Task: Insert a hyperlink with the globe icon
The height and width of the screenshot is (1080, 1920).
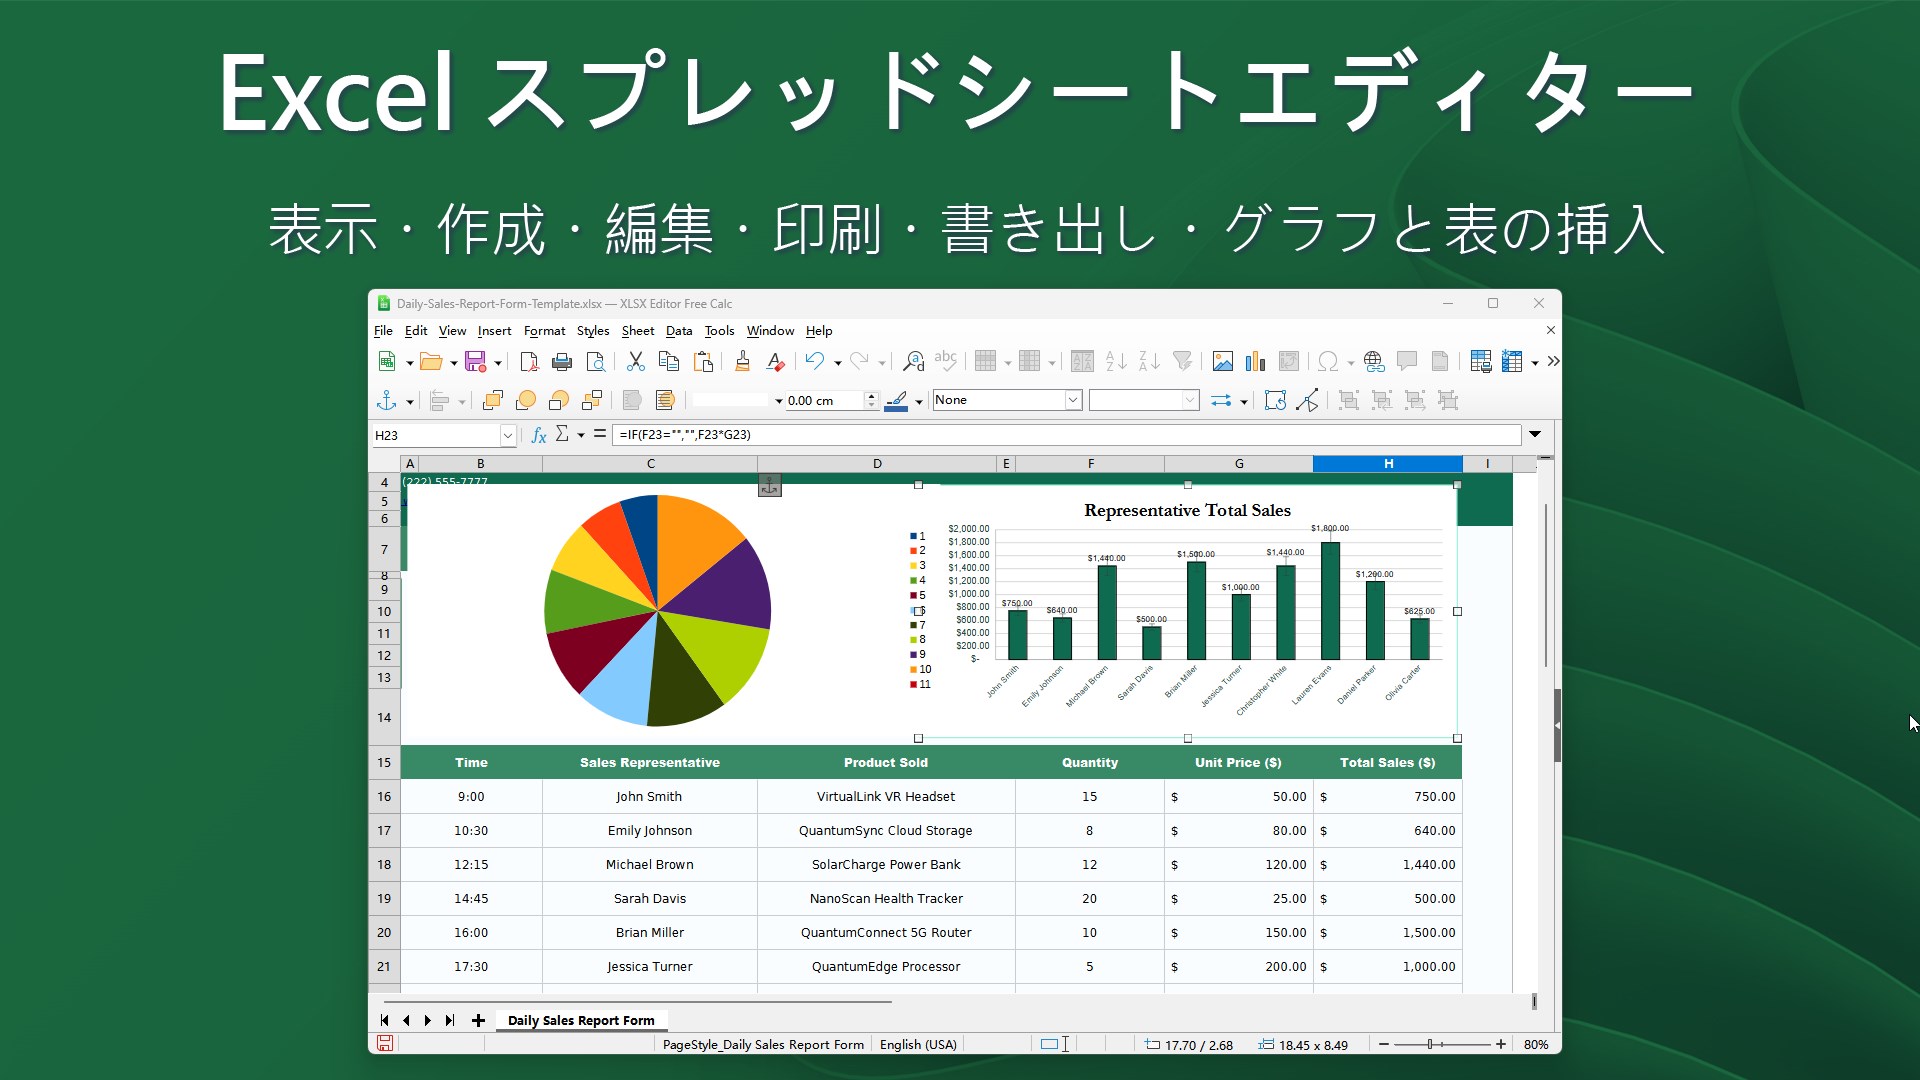Action: pyautogui.click(x=1373, y=362)
